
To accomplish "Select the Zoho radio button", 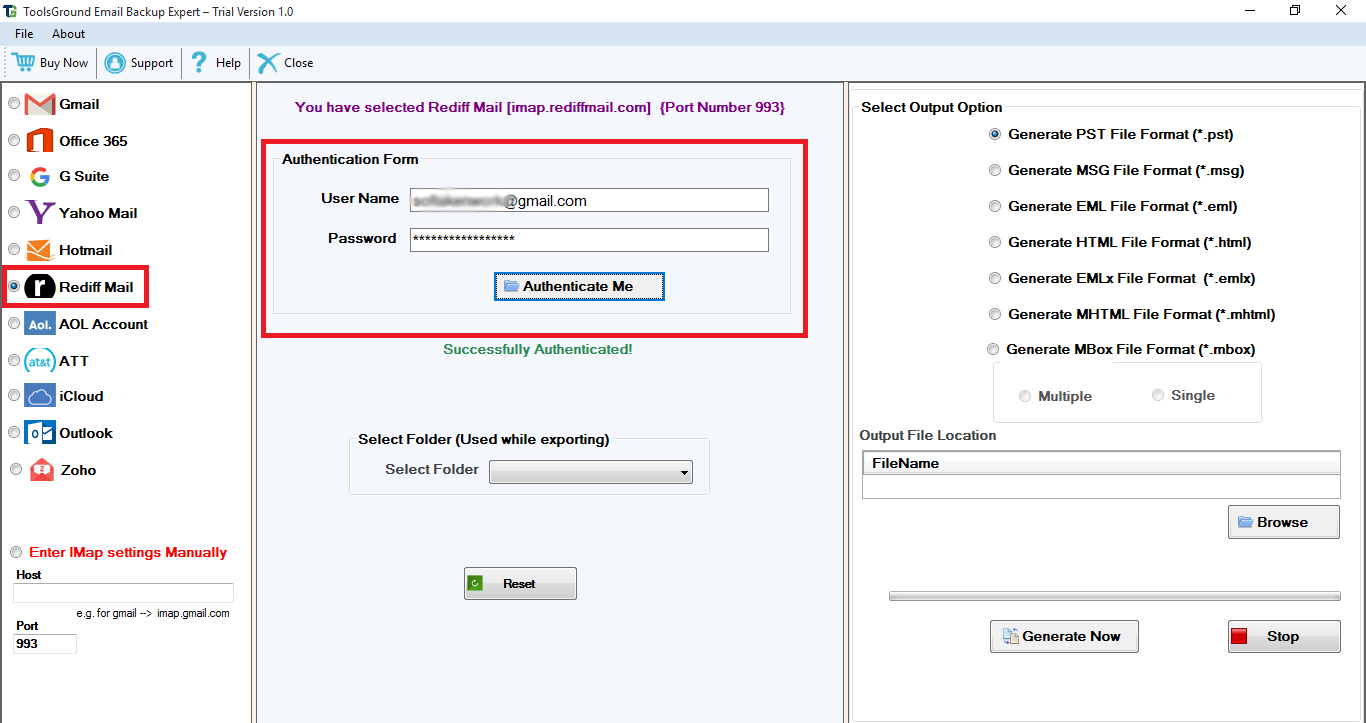I will coord(16,469).
